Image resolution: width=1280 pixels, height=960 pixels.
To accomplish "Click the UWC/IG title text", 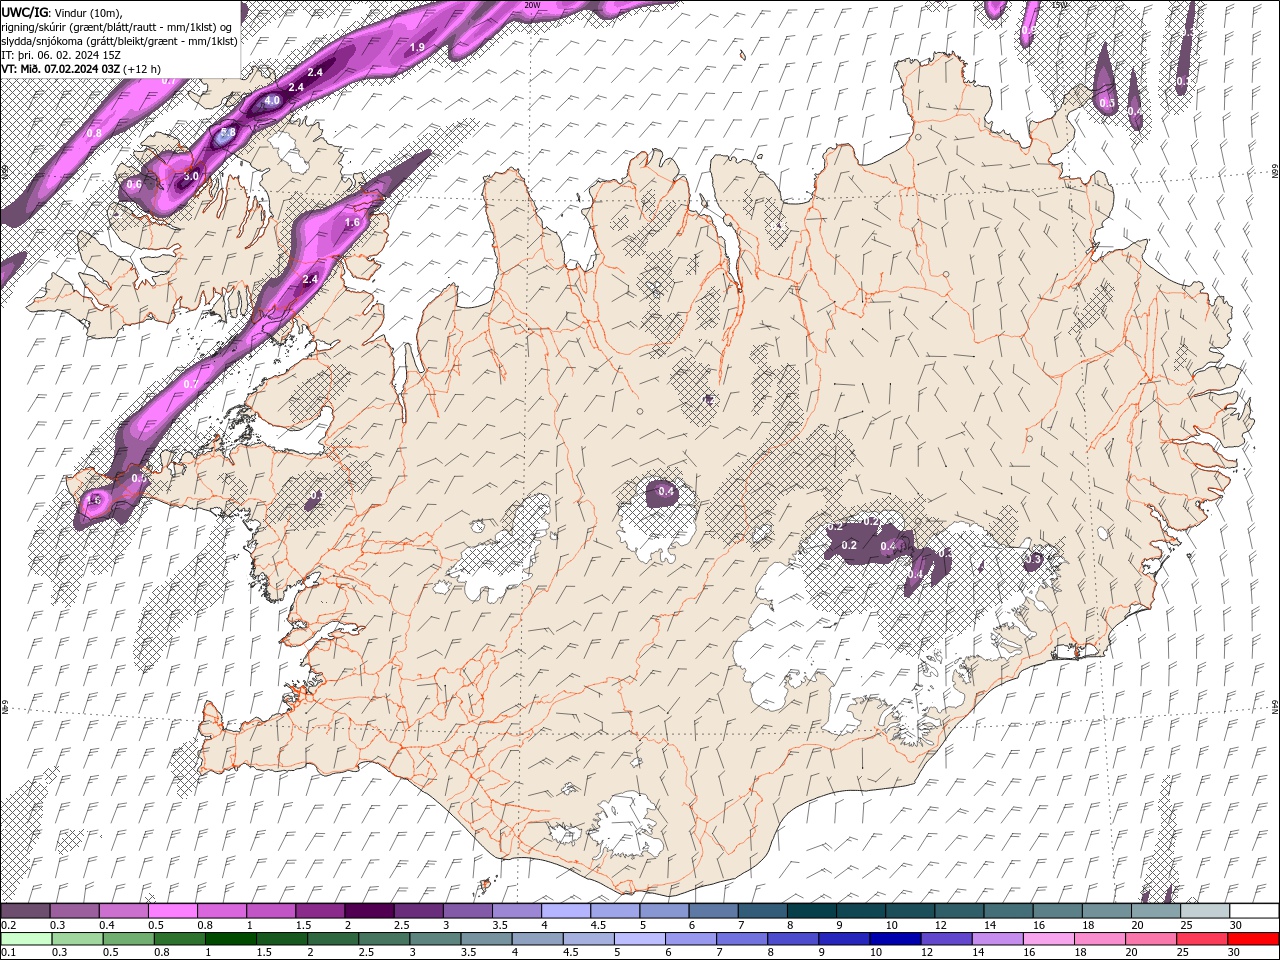I will pyautogui.click(x=23, y=12).
